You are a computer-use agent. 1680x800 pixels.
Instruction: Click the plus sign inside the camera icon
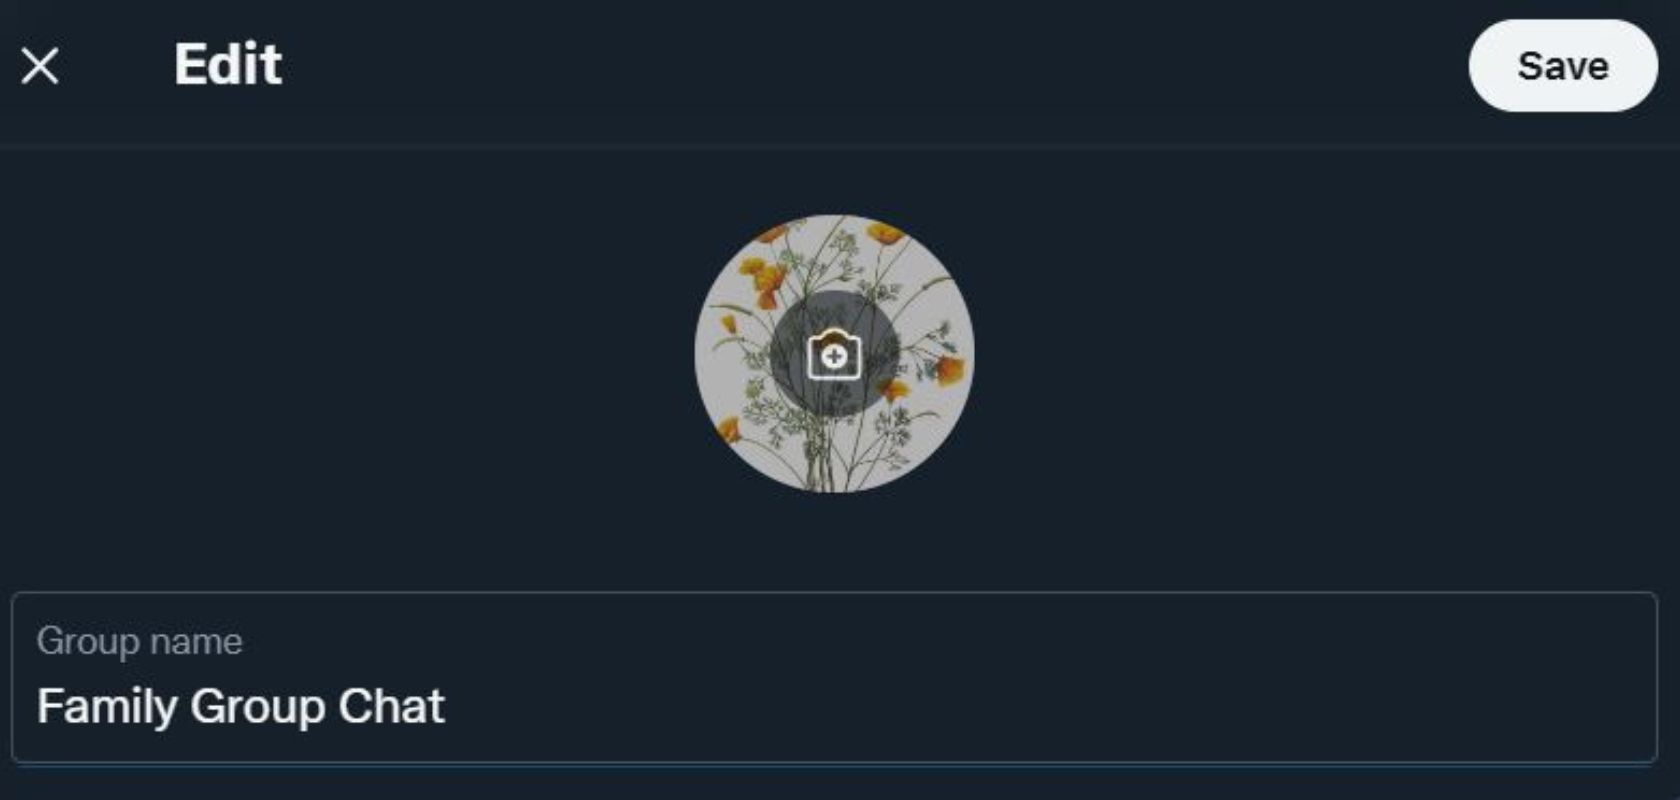pos(834,356)
